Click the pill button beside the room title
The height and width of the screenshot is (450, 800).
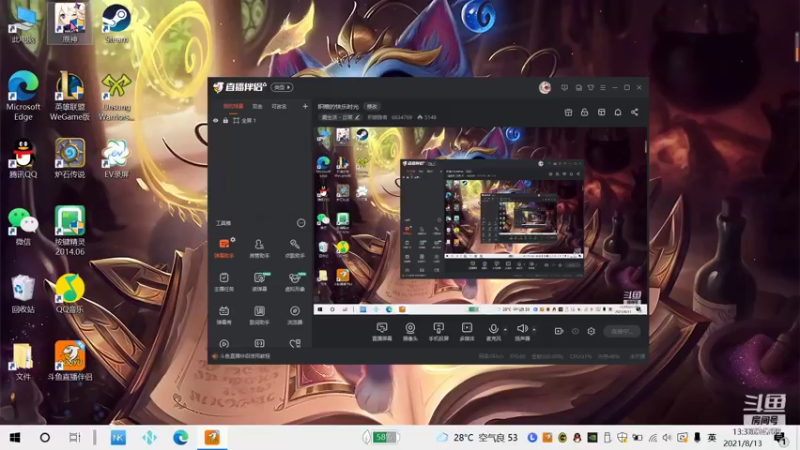pyautogui.click(x=372, y=107)
